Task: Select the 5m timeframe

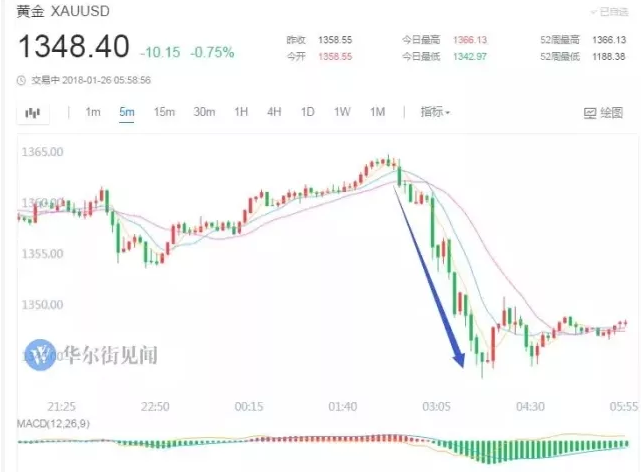Action: [126, 112]
